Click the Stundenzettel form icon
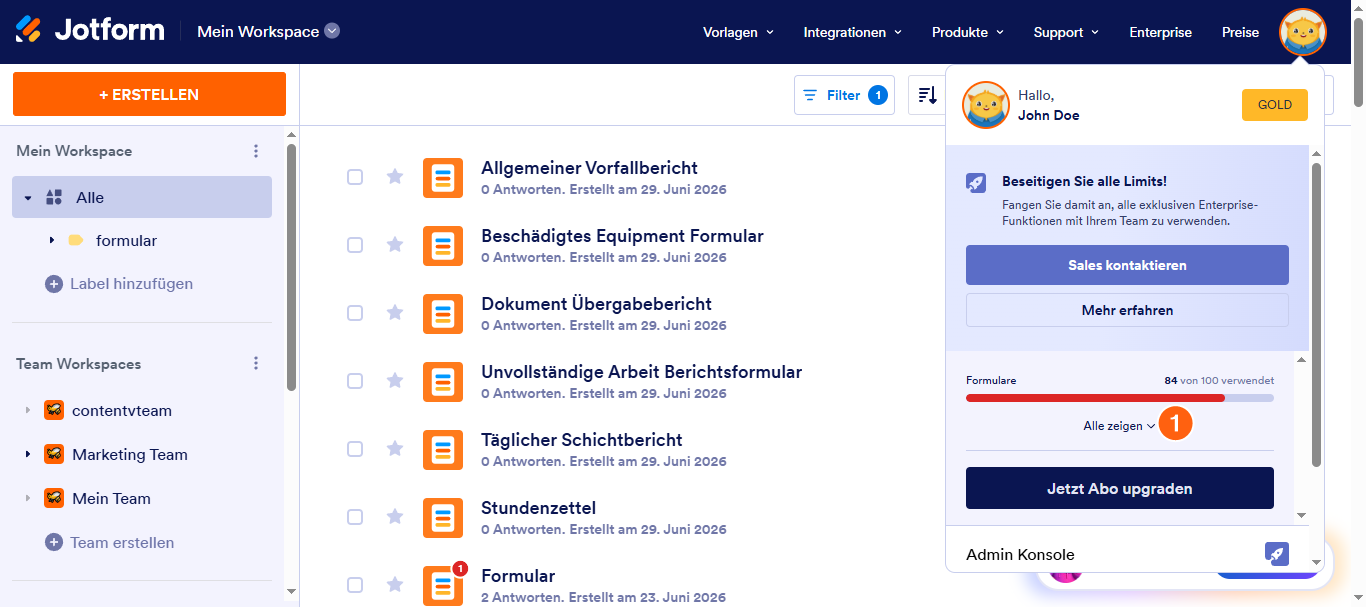Image resolution: width=1366 pixels, height=607 pixels. point(443,518)
